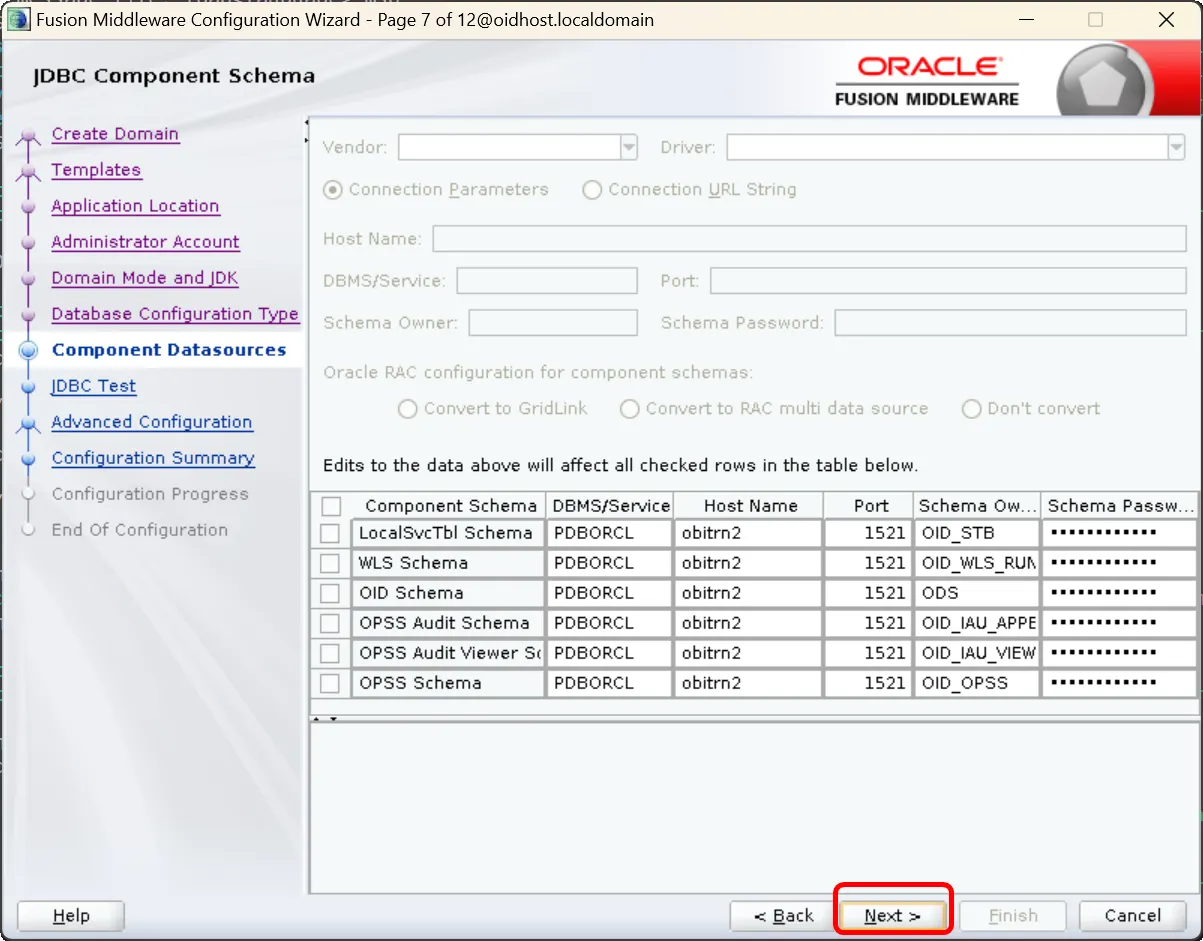Click the DBMS/Service column header
The width and height of the screenshot is (1203, 941).
[x=610, y=506]
